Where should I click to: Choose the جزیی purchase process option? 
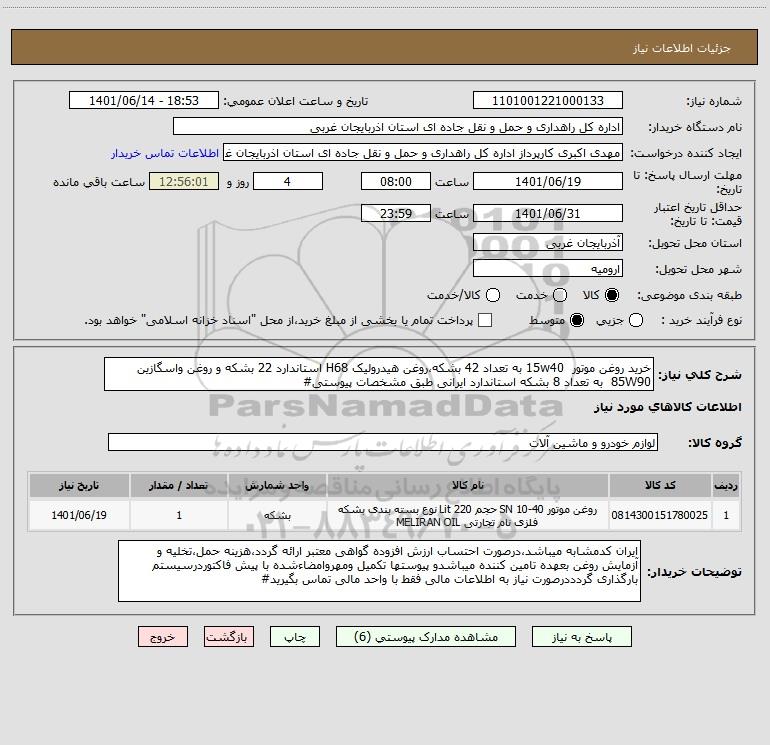point(636,320)
